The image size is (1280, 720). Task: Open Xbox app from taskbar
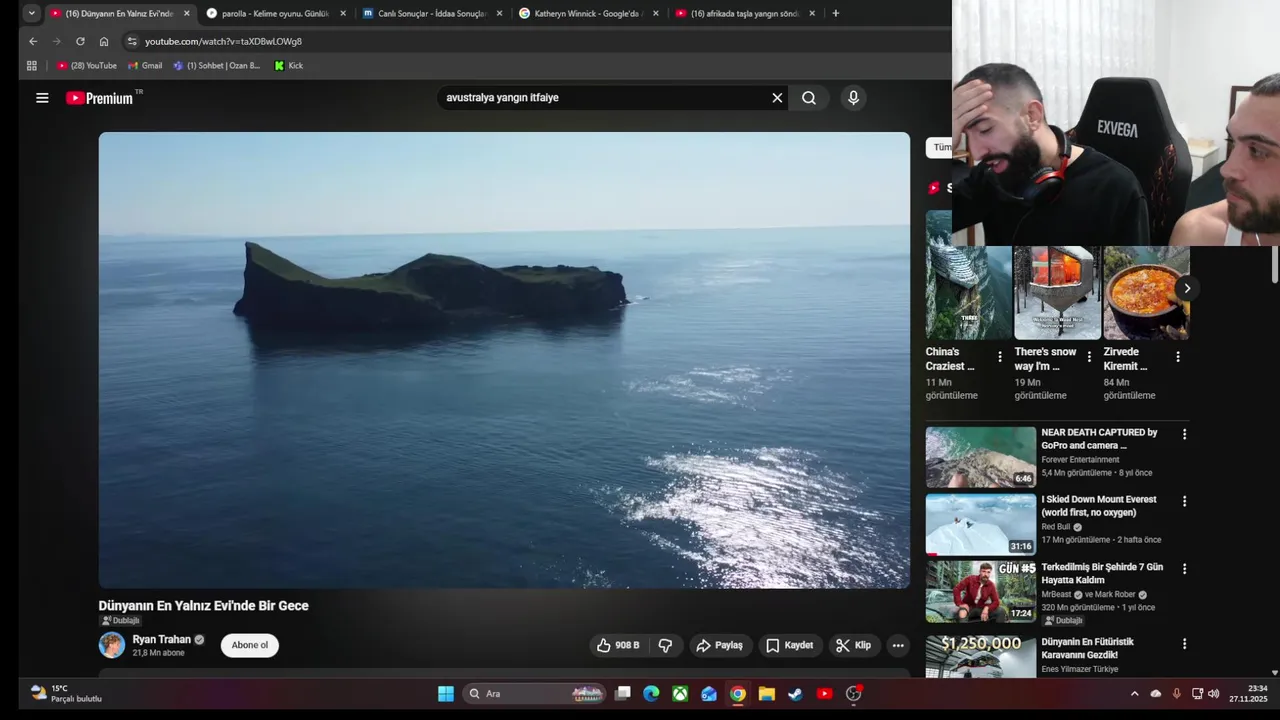[x=680, y=694]
